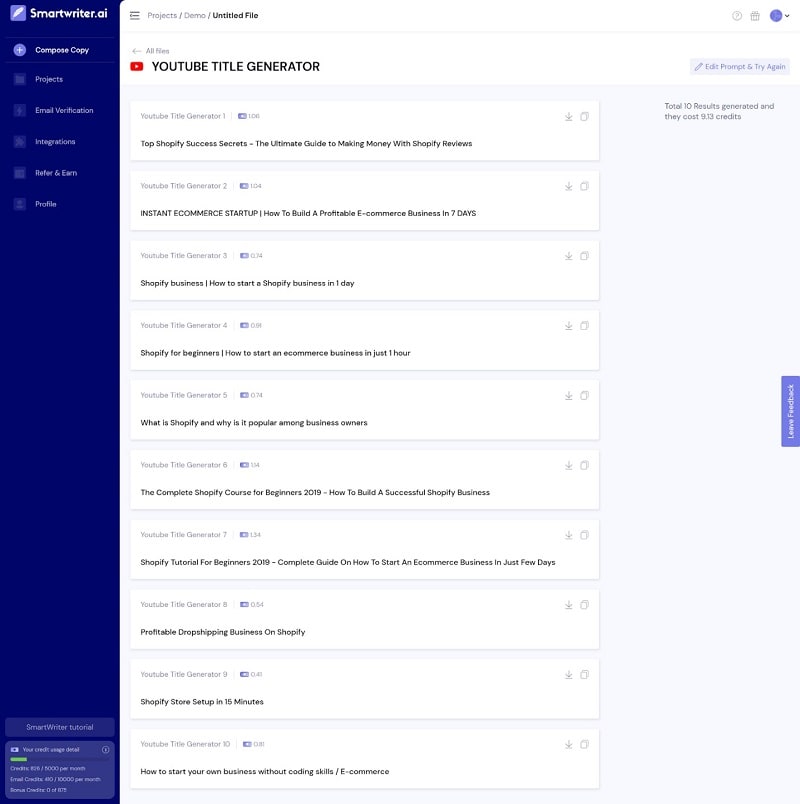Open the help question mark icon
800x804 pixels.
pyautogui.click(x=737, y=16)
